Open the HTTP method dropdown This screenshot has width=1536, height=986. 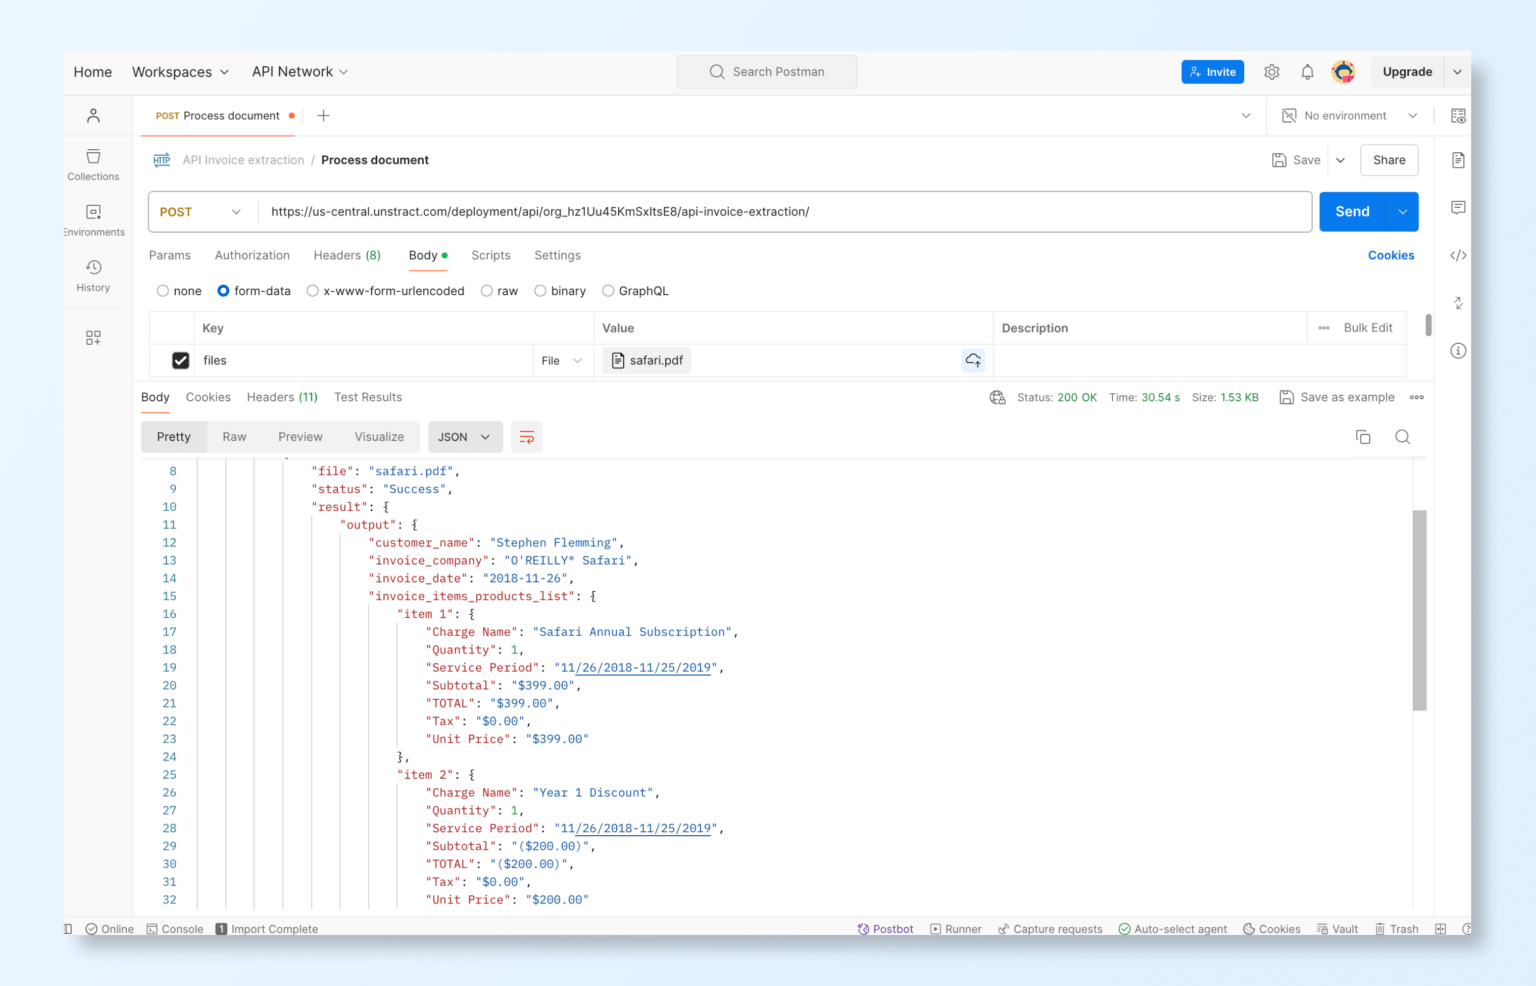(201, 211)
